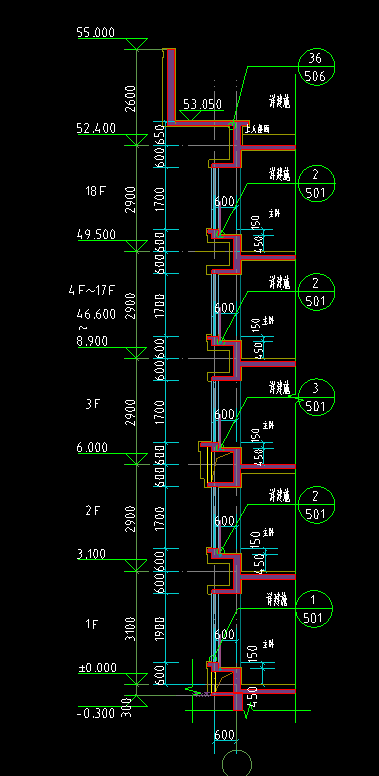Select the 3F floor label
This screenshot has height=776, width=379.
(x=93, y=404)
